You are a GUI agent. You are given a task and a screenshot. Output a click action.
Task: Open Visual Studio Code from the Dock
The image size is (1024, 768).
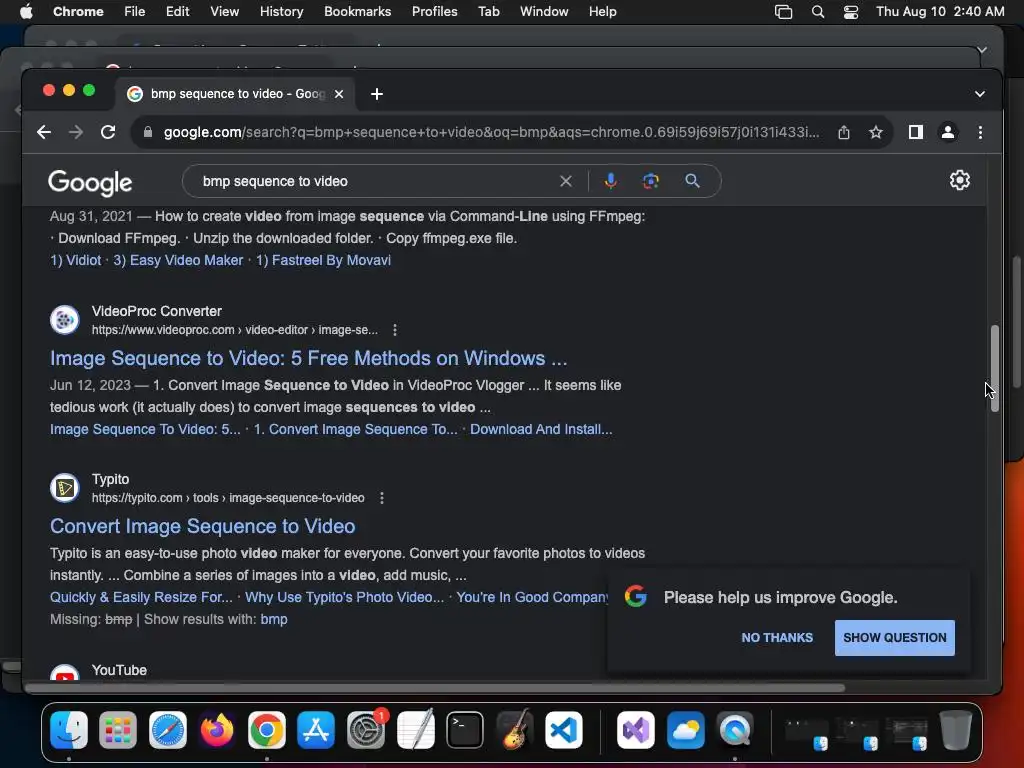pyautogui.click(x=564, y=729)
